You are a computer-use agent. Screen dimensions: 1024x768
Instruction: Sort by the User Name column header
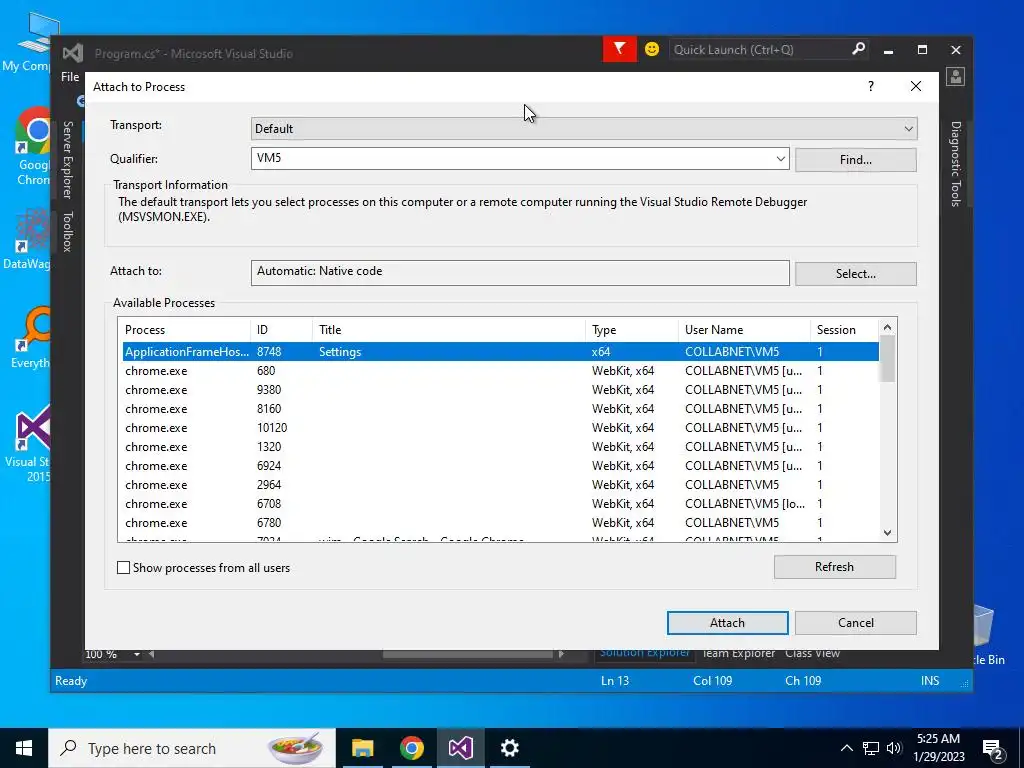[x=744, y=330]
